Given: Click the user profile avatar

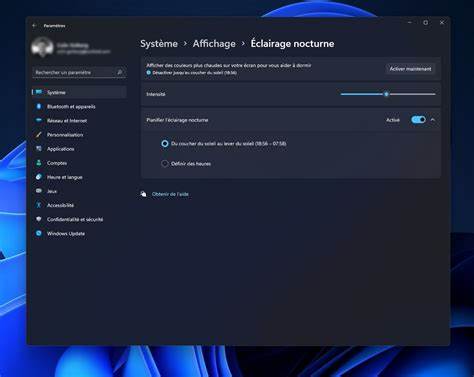Looking at the screenshot, I should coord(42,48).
